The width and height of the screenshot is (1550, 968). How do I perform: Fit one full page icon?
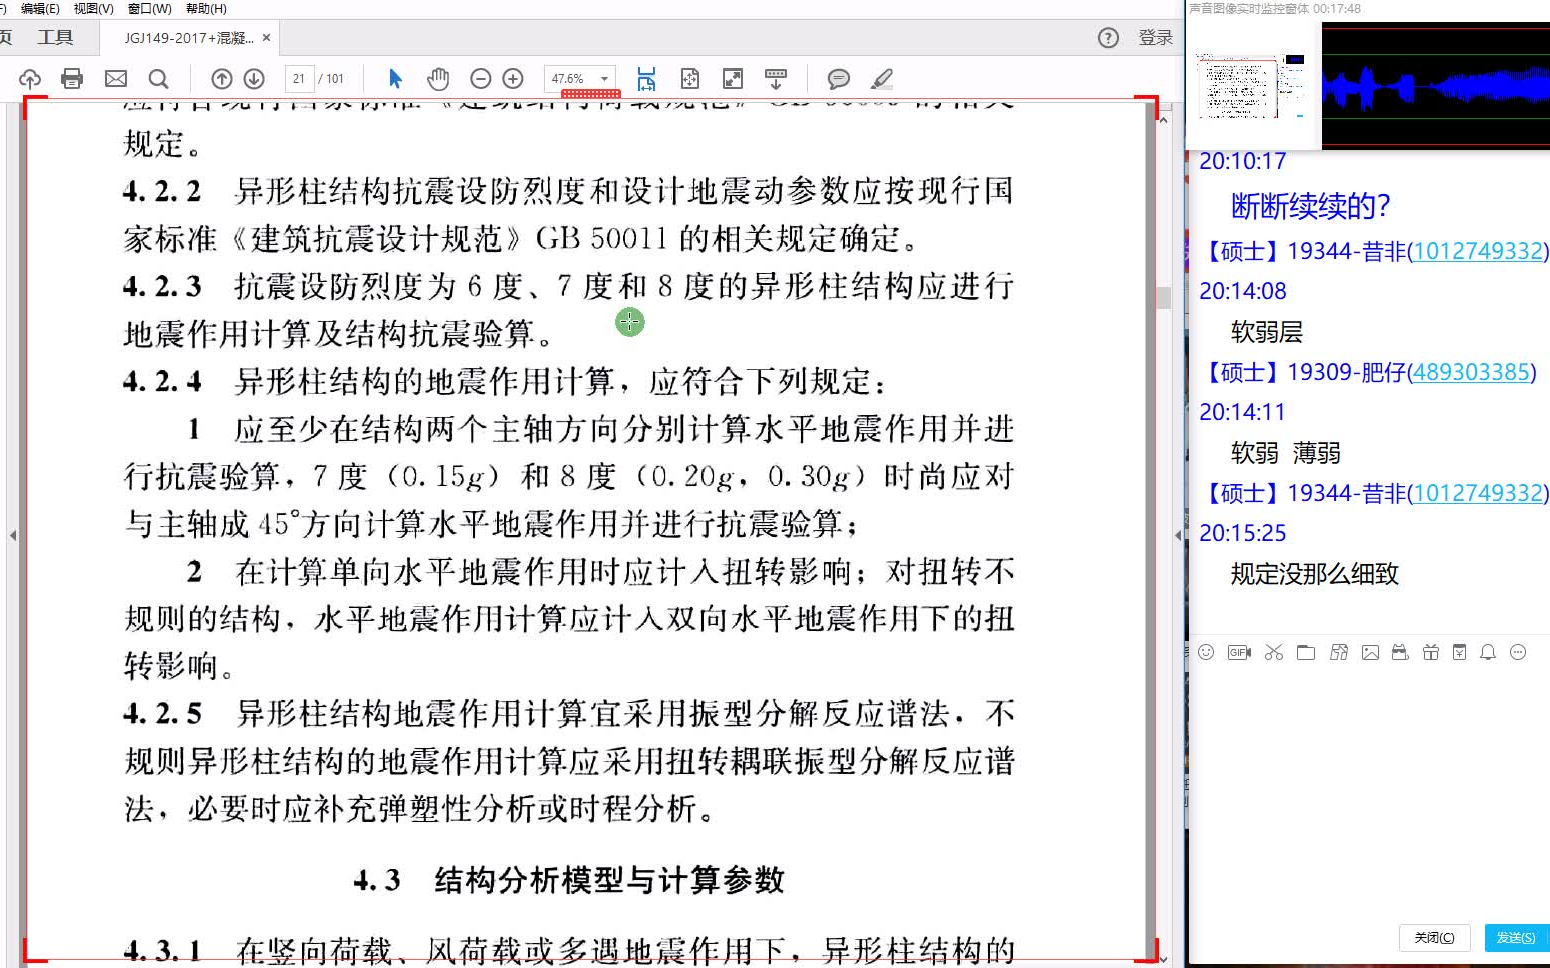point(690,79)
